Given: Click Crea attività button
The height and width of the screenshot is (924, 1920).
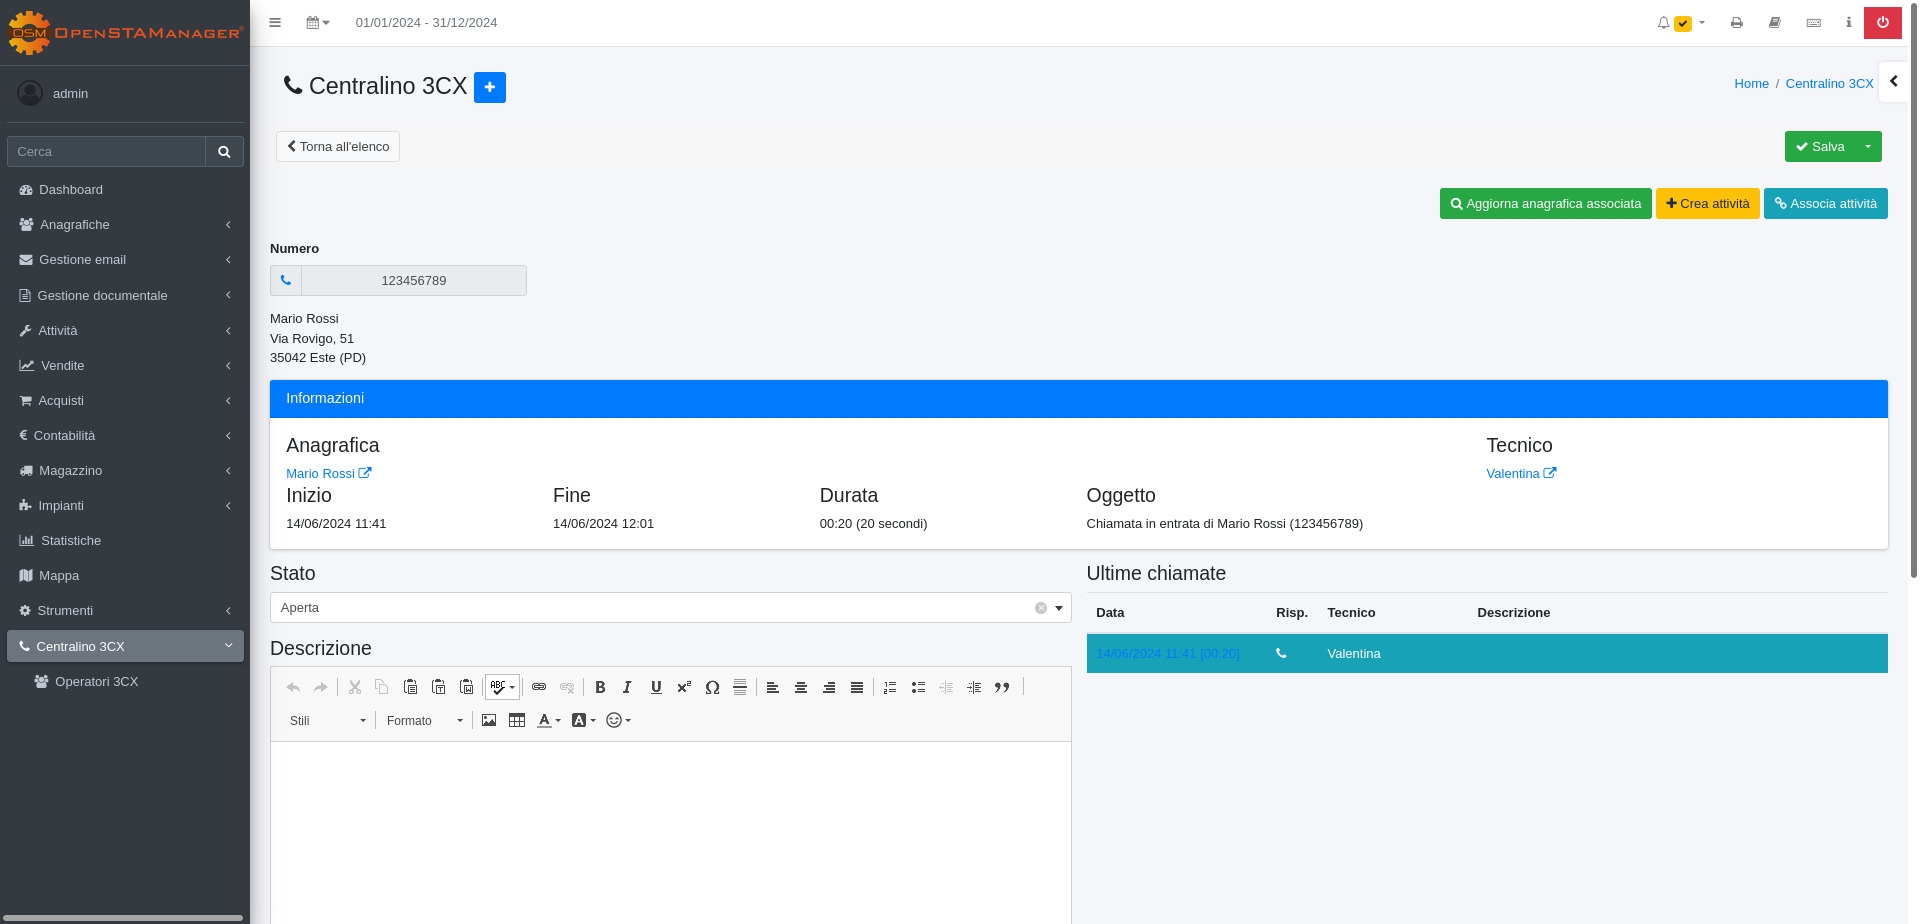Looking at the screenshot, I should point(1707,204).
